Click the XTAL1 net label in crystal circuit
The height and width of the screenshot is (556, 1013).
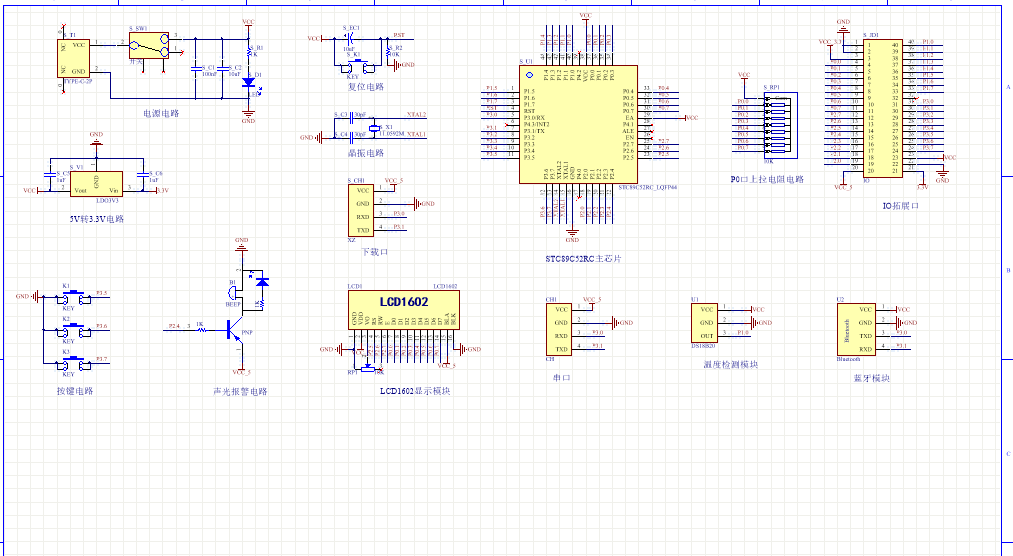click(x=416, y=134)
